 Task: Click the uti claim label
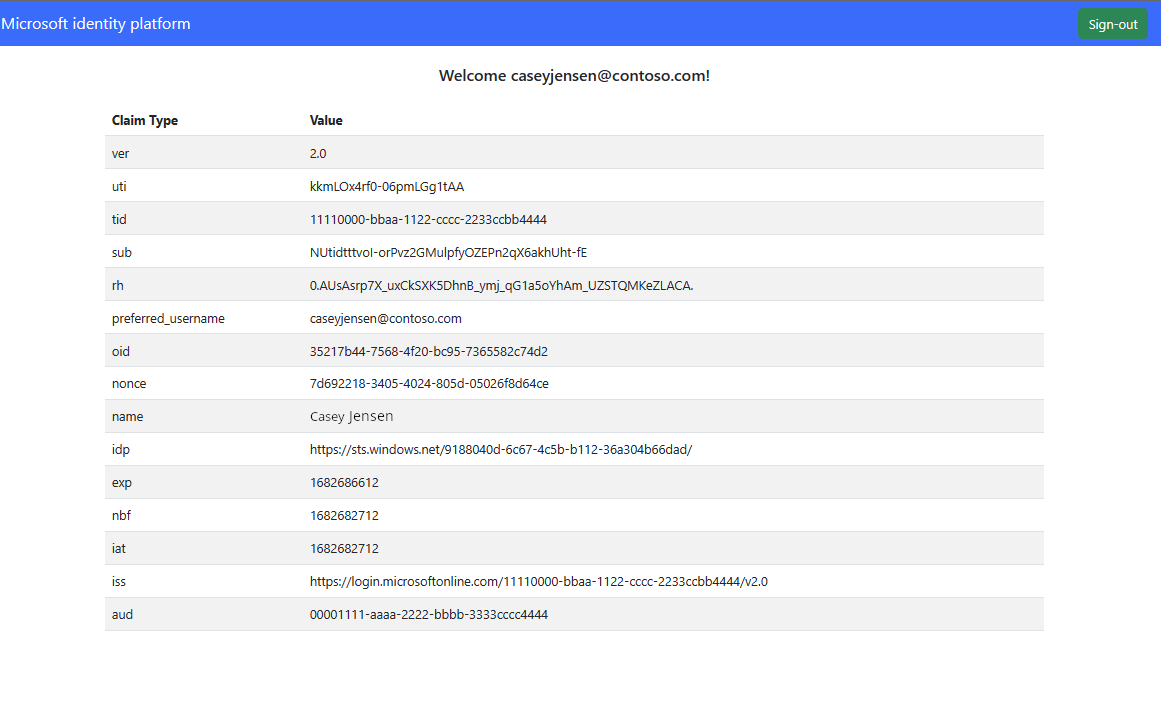click(x=119, y=186)
